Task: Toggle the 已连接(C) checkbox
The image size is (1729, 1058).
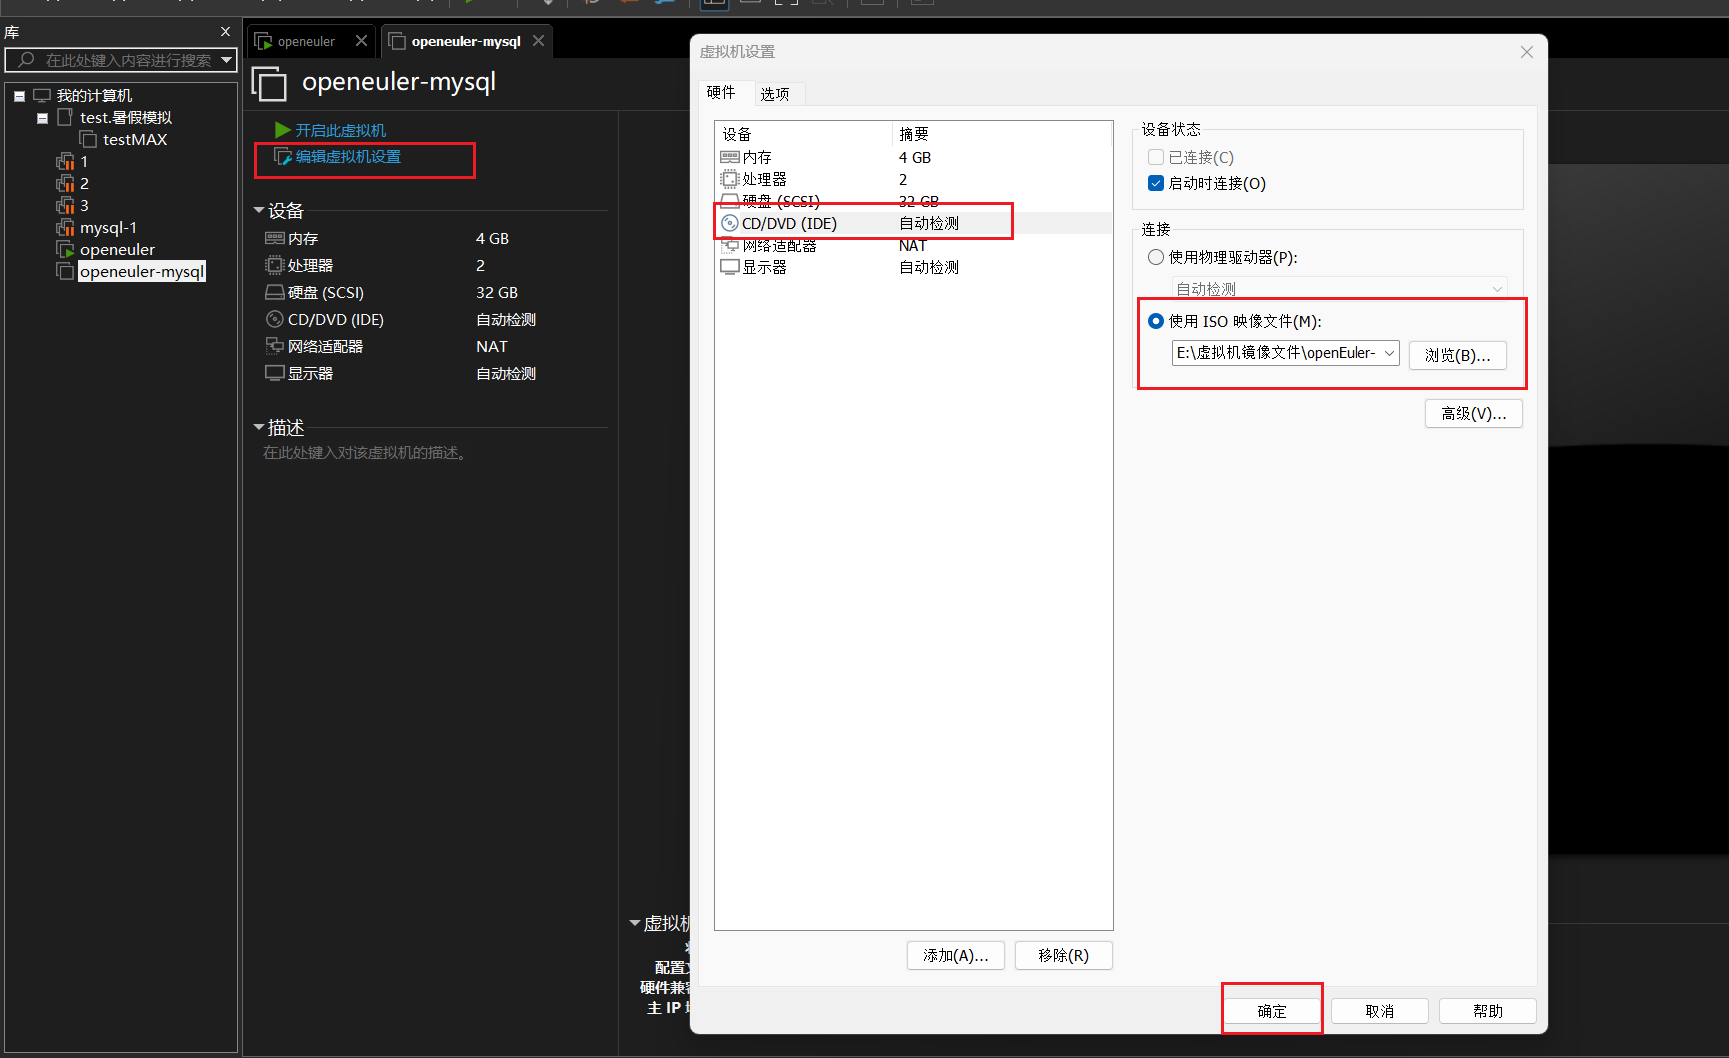Action: point(1156,157)
